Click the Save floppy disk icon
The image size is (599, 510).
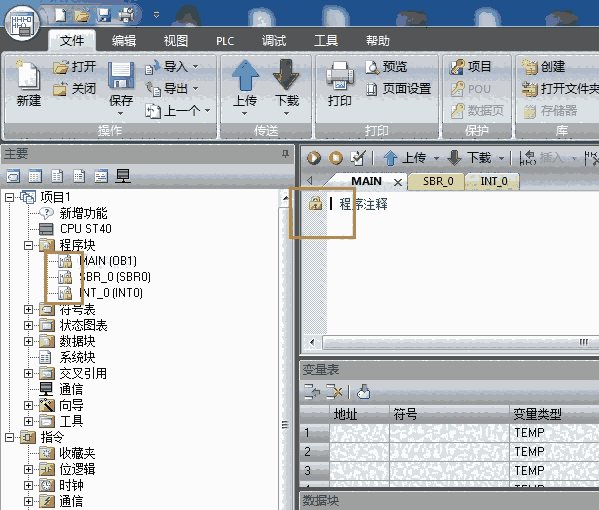pos(121,75)
